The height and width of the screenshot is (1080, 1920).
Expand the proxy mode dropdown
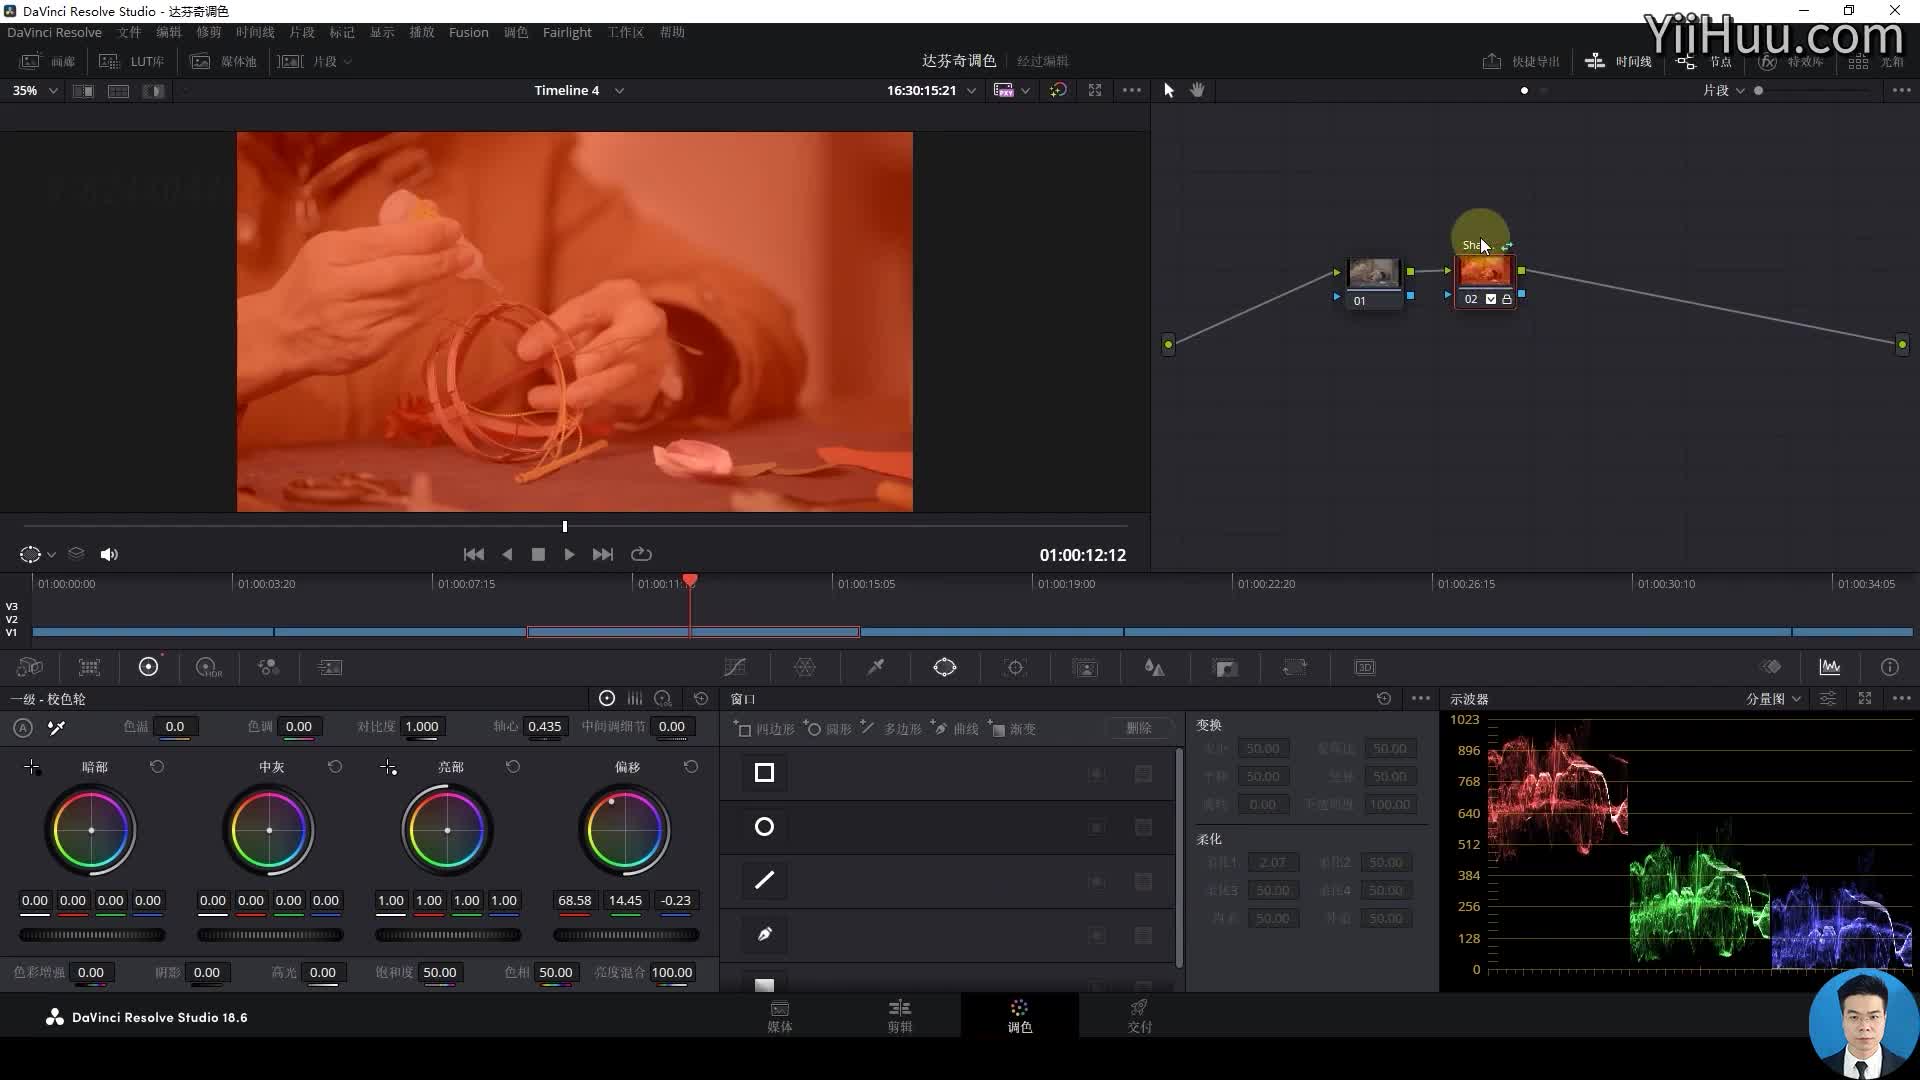click(x=1026, y=91)
